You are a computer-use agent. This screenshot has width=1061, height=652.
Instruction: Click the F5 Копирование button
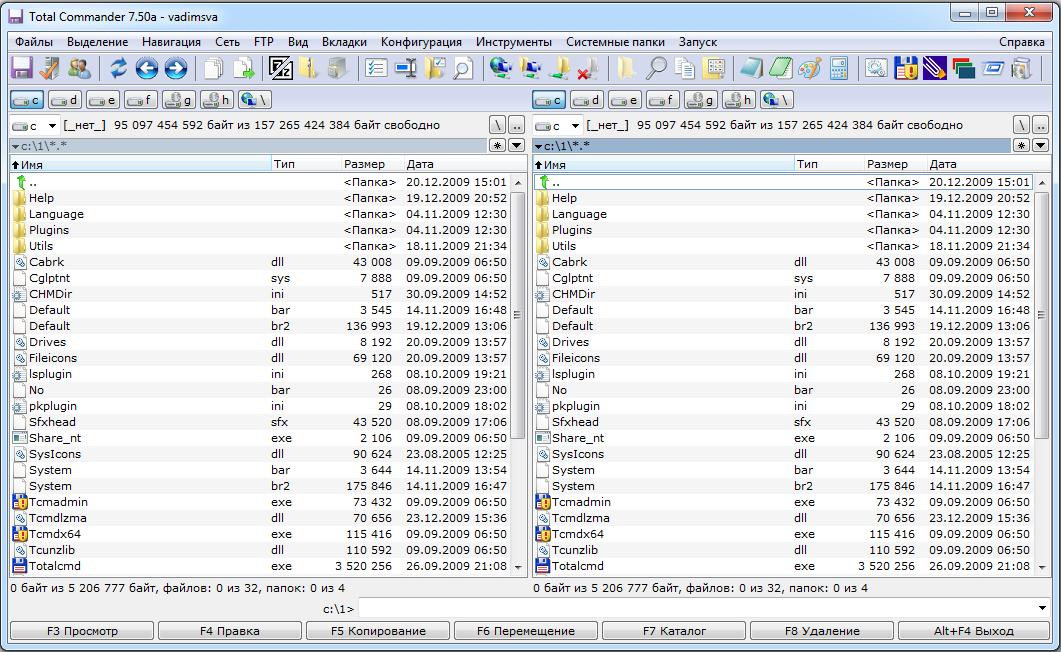pos(378,631)
